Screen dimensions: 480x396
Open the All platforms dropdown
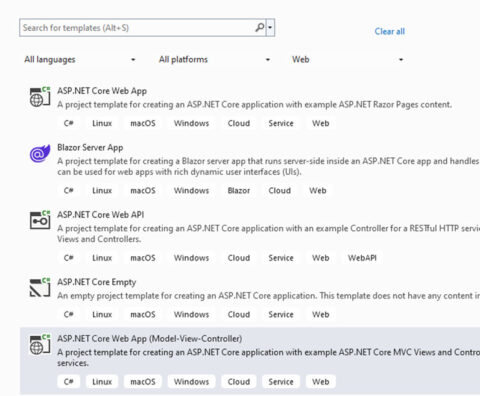214,60
